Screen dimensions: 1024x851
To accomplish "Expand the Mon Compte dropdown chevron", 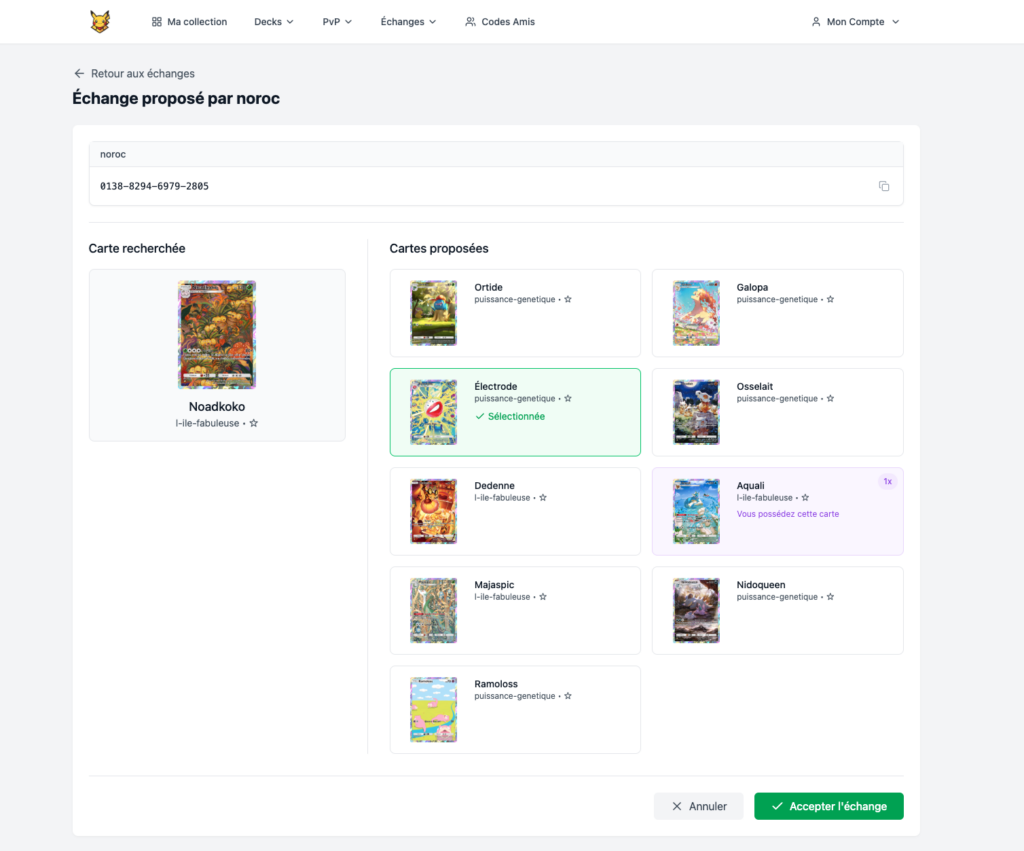I will pyautogui.click(x=895, y=22).
